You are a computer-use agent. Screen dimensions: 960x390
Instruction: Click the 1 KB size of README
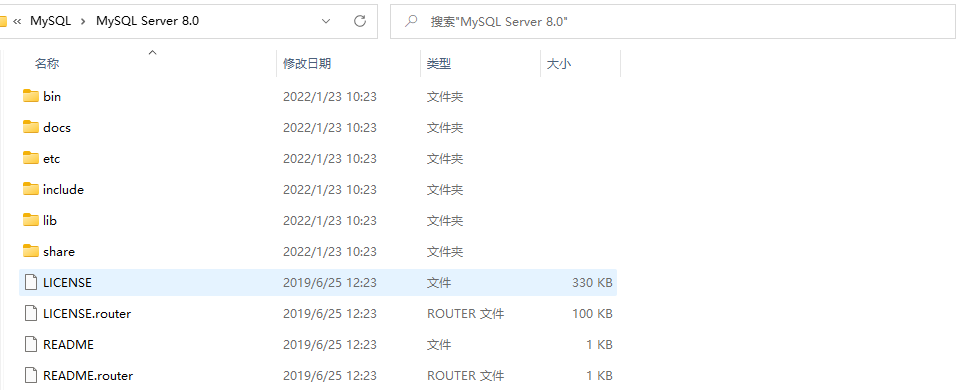(599, 345)
